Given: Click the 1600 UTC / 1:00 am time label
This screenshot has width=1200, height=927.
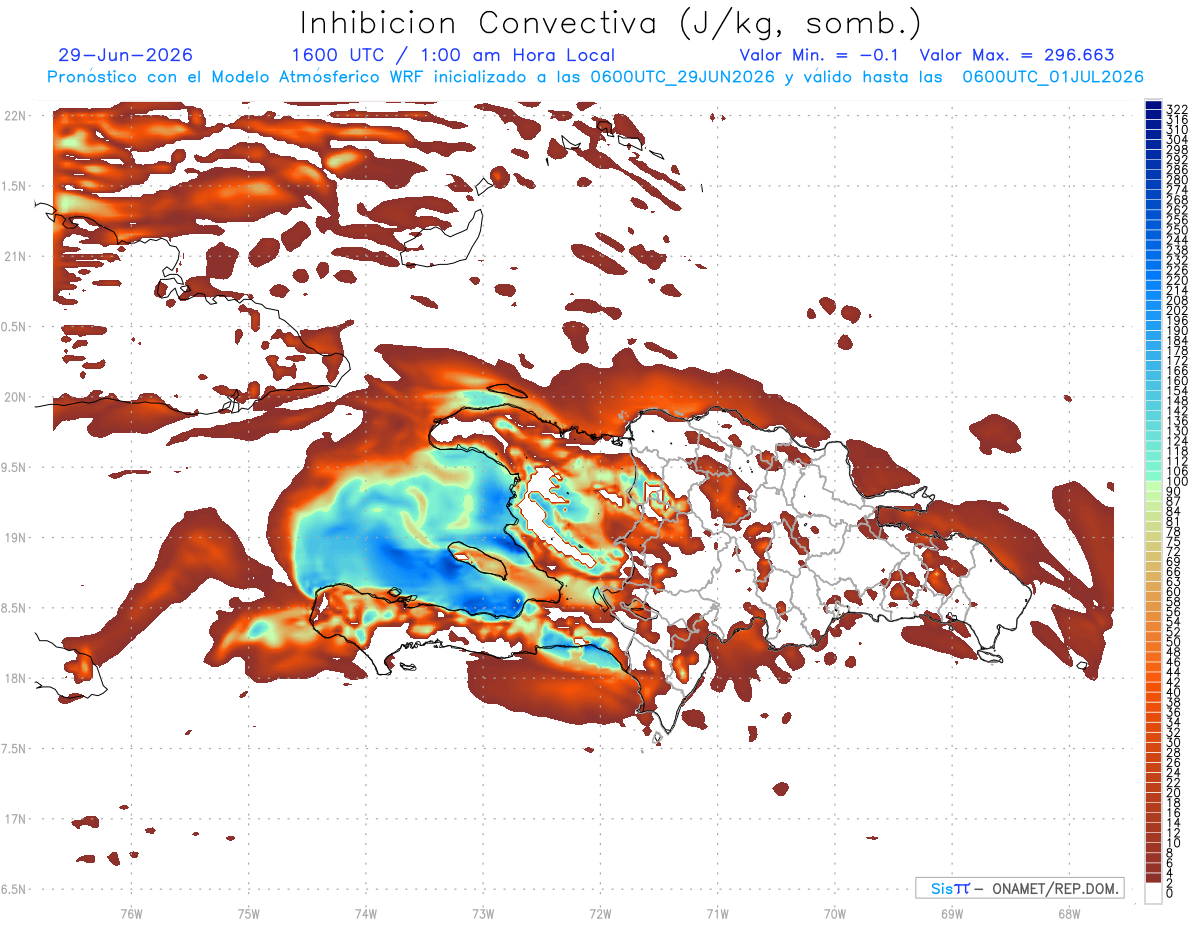Looking at the screenshot, I should [x=453, y=55].
